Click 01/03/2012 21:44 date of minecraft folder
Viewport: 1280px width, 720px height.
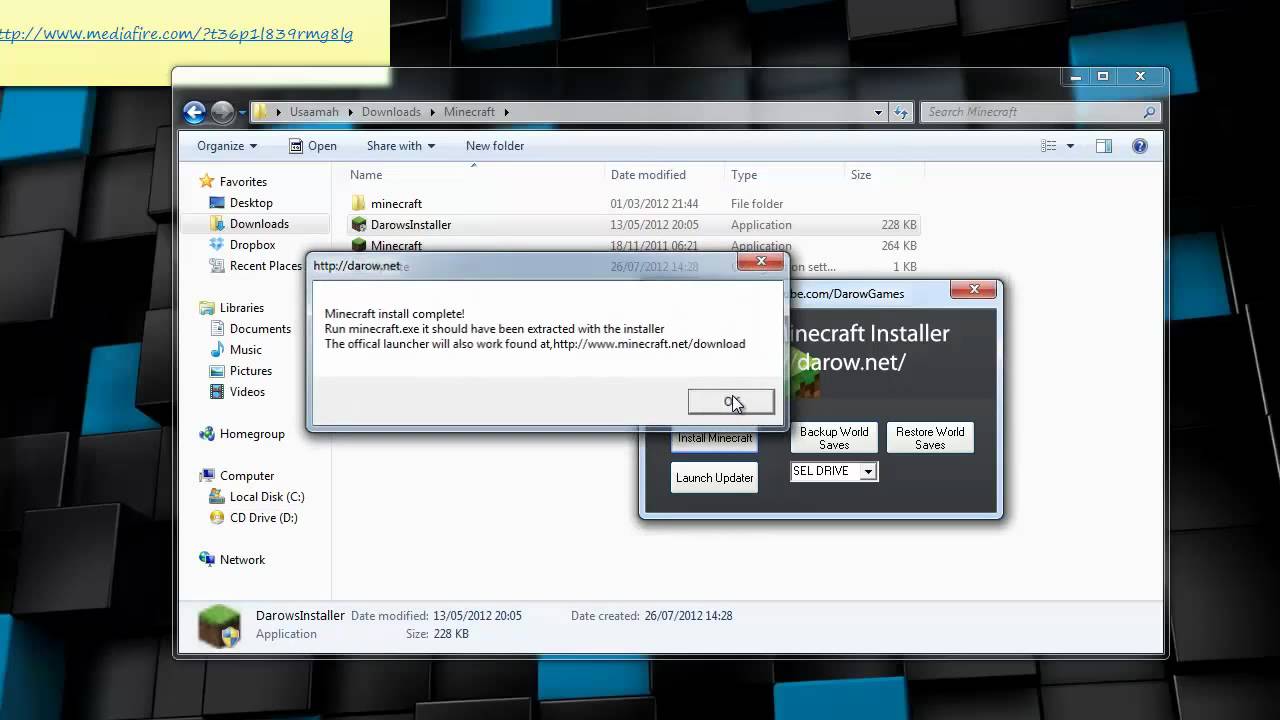pos(654,204)
